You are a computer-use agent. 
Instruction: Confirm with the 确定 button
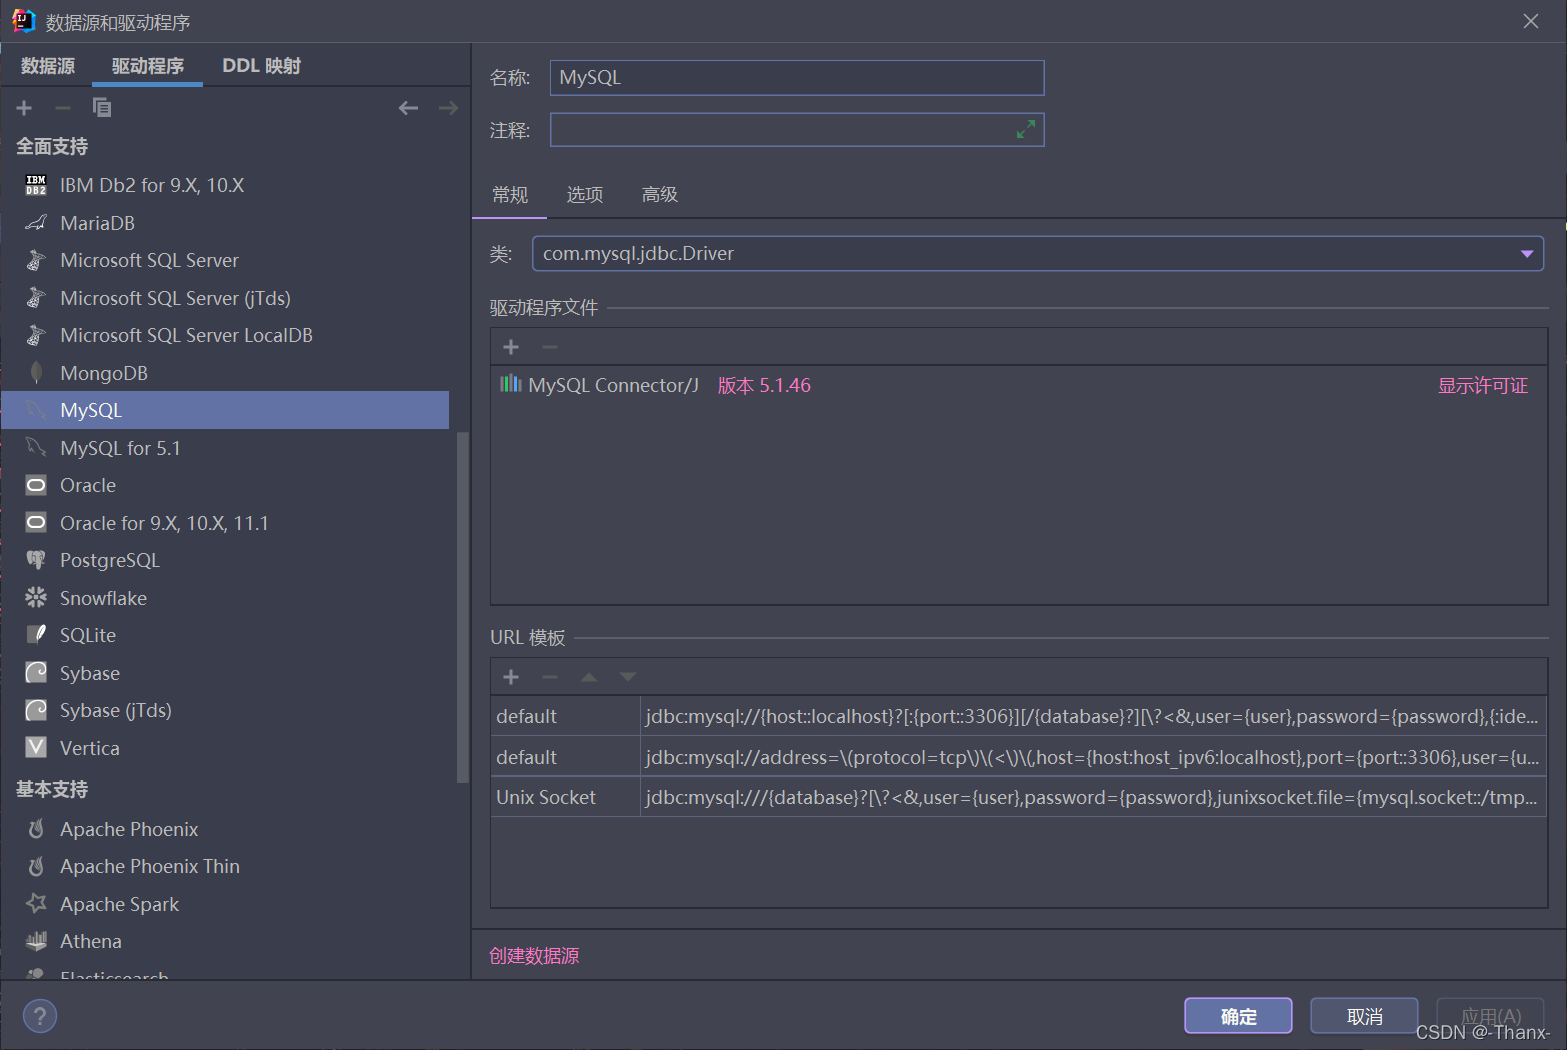click(1238, 1016)
